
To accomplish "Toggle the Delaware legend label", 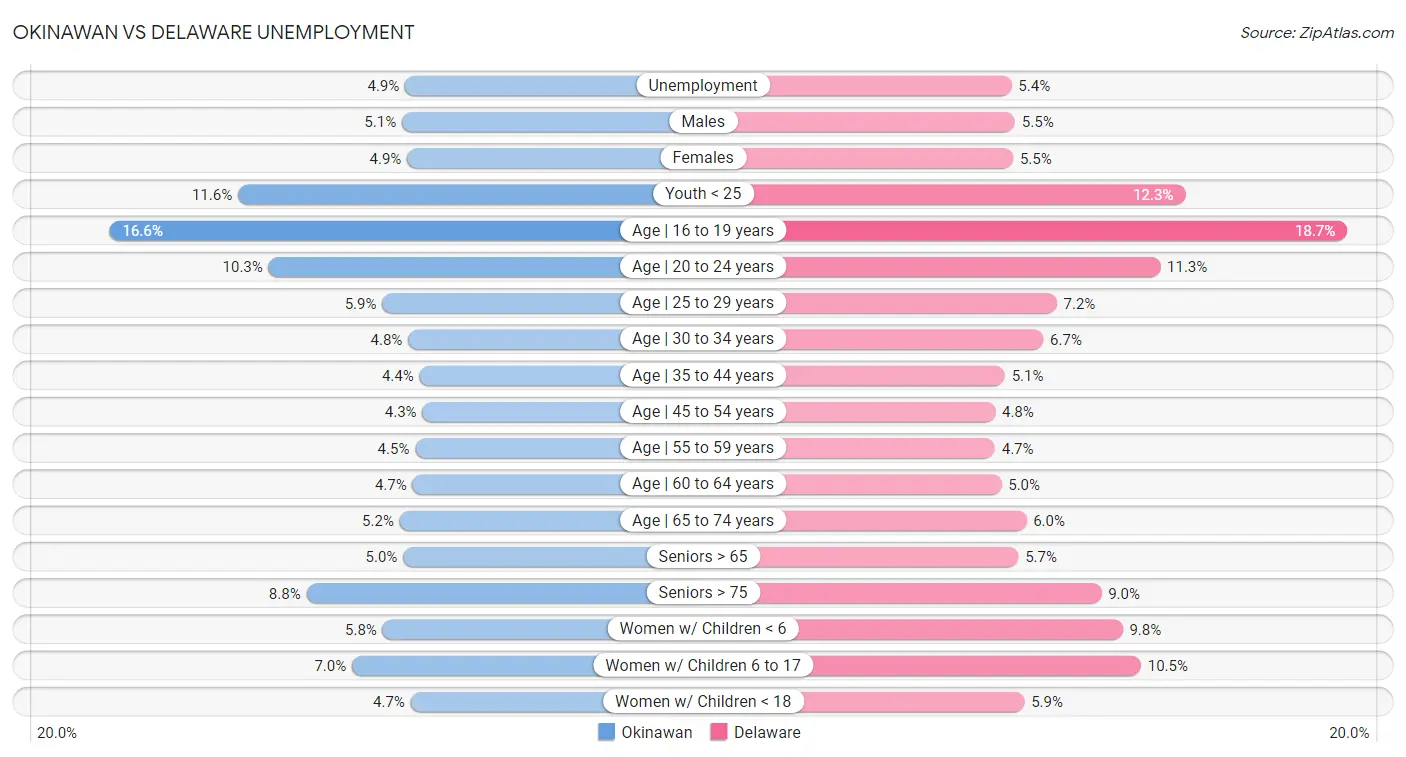I will (x=767, y=732).
